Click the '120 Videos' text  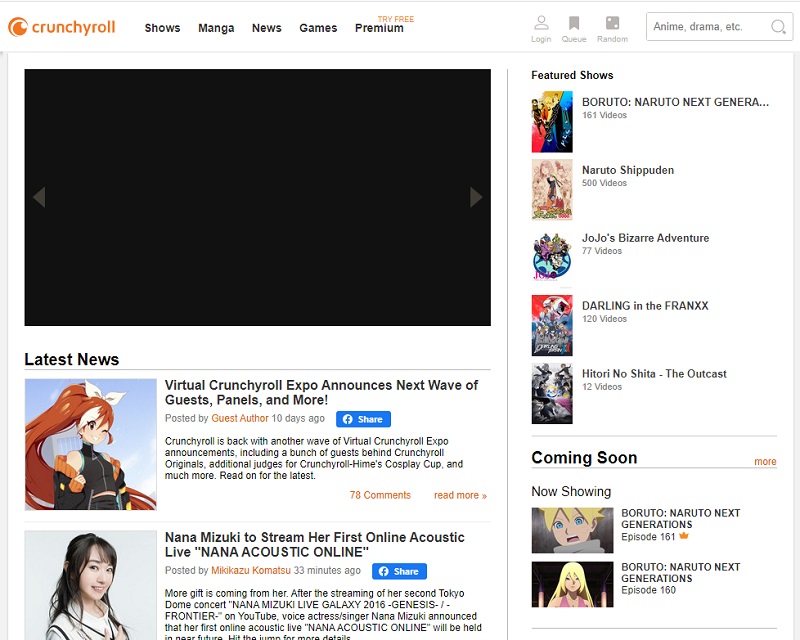(604, 319)
